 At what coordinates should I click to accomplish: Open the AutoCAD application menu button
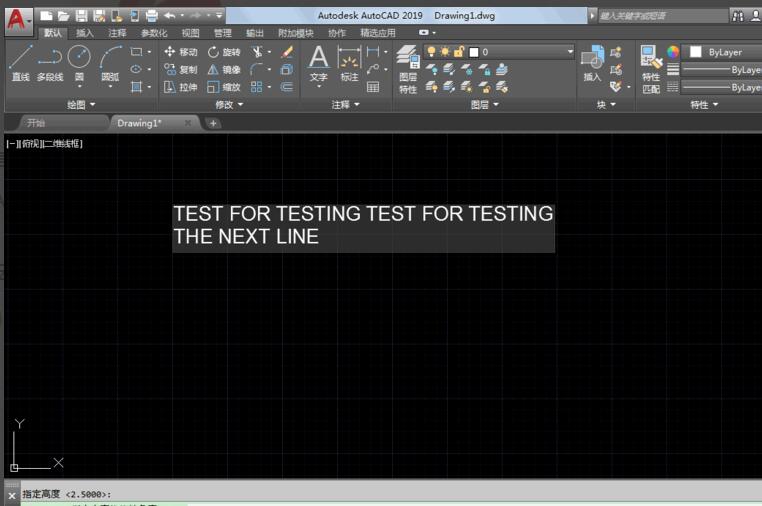click(18, 20)
